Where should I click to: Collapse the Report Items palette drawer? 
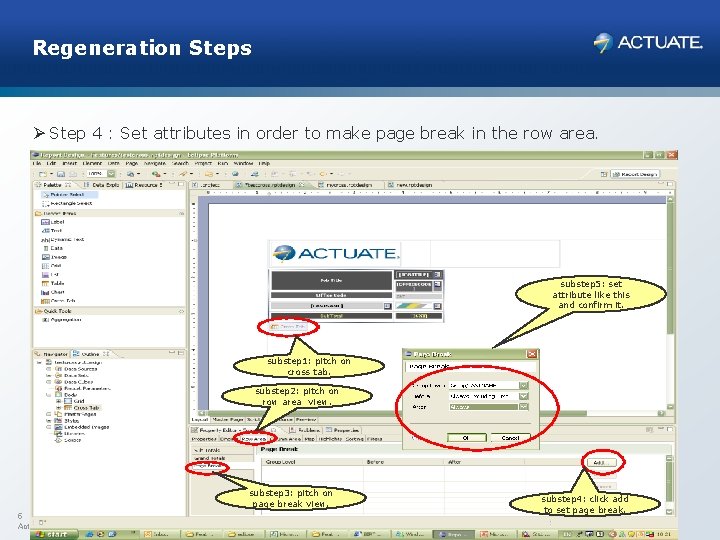tap(182, 214)
